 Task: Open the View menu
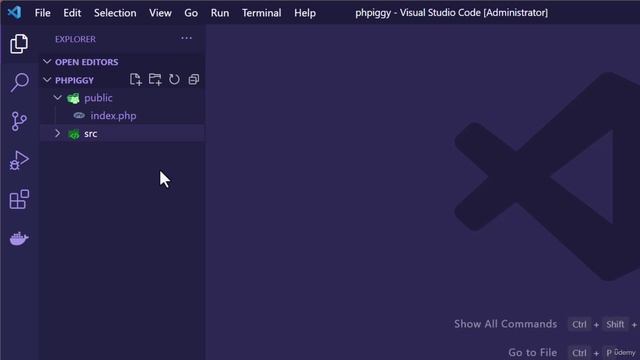[x=160, y=13]
